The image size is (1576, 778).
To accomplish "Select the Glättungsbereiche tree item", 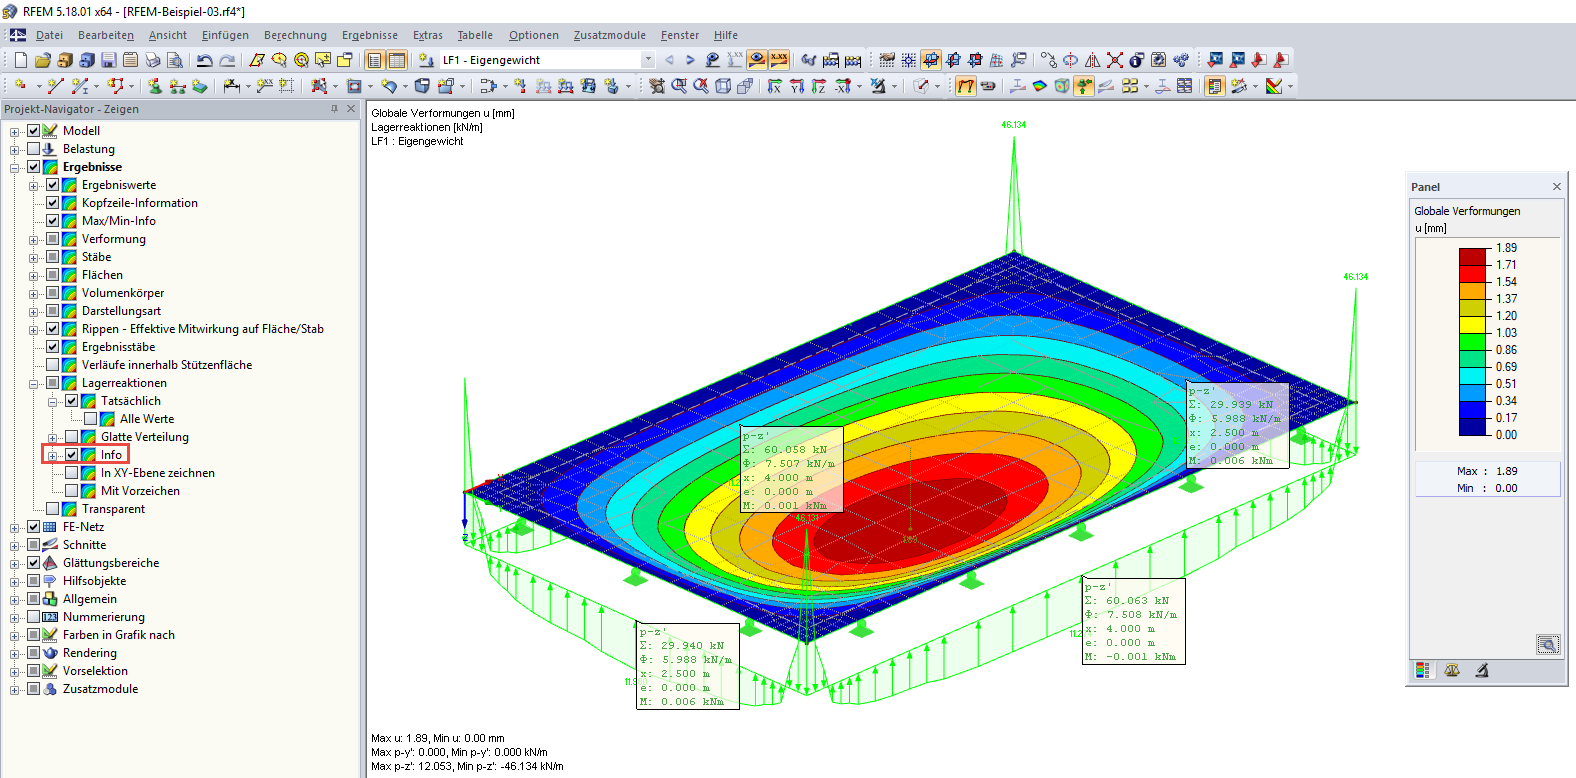I will (x=111, y=563).
